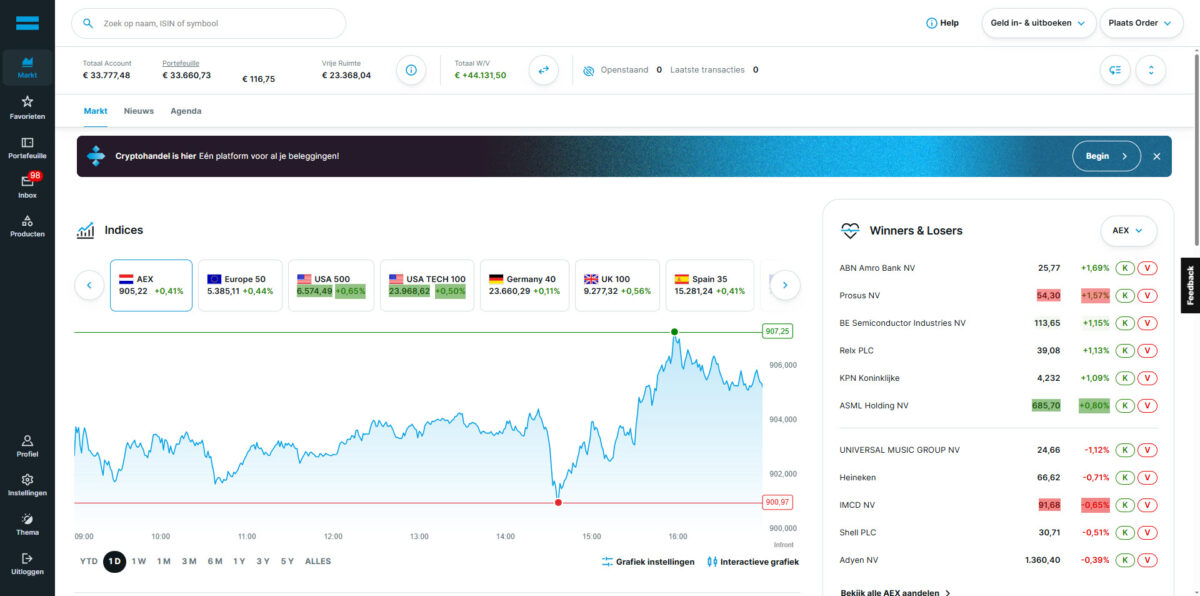
Task: Open Instellingen gear in the sidebar
Action: click(27, 485)
